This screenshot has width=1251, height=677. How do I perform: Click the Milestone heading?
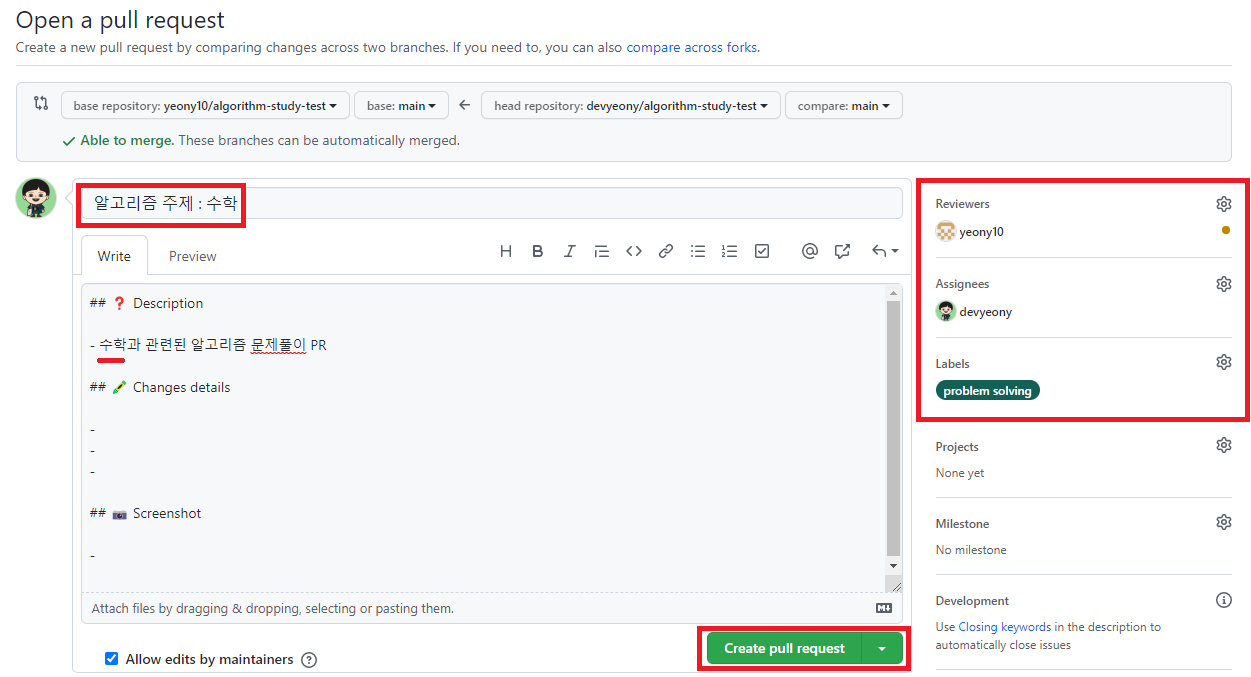pyautogui.click(x=963, y=524)
